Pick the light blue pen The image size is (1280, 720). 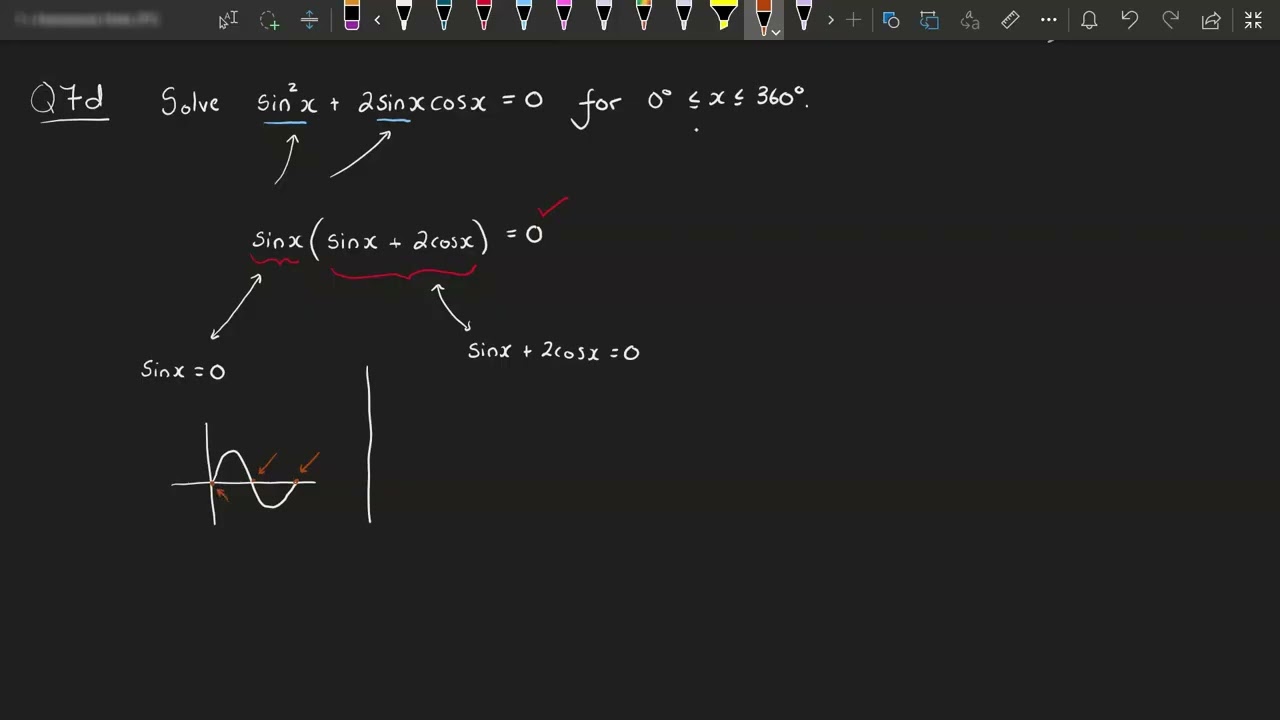524,16
